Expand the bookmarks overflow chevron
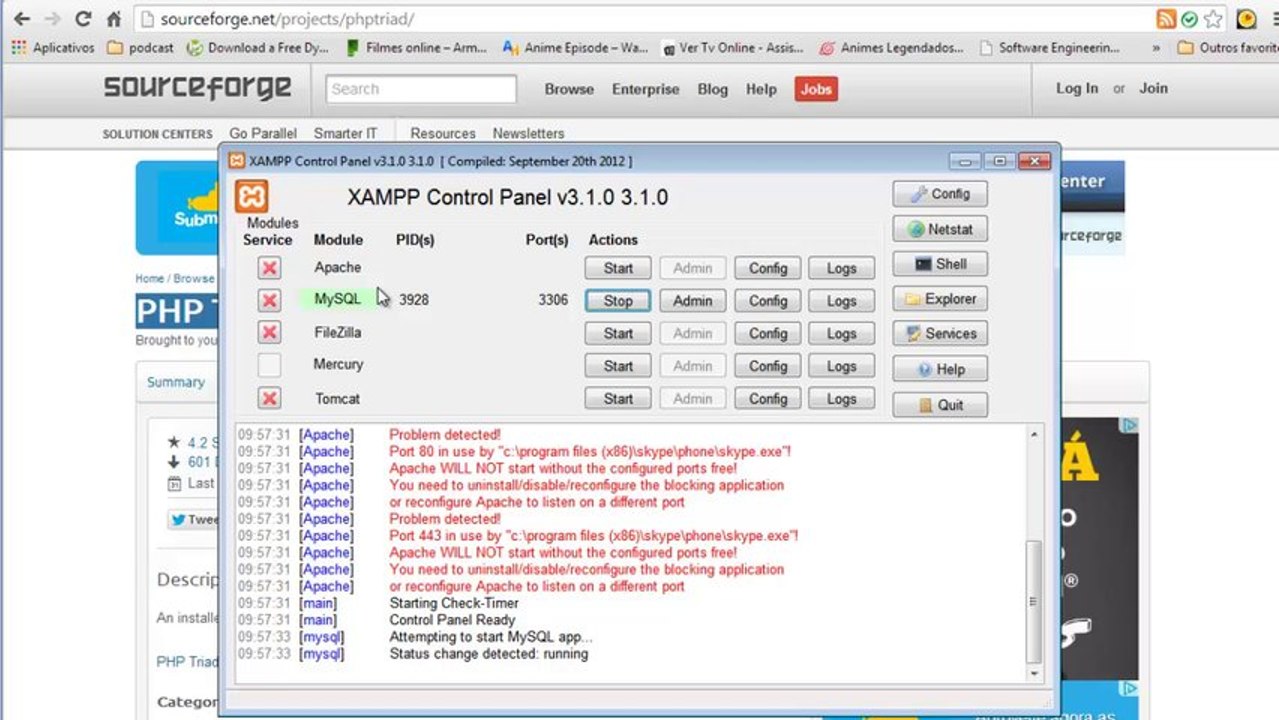 tap(1156, 47)
